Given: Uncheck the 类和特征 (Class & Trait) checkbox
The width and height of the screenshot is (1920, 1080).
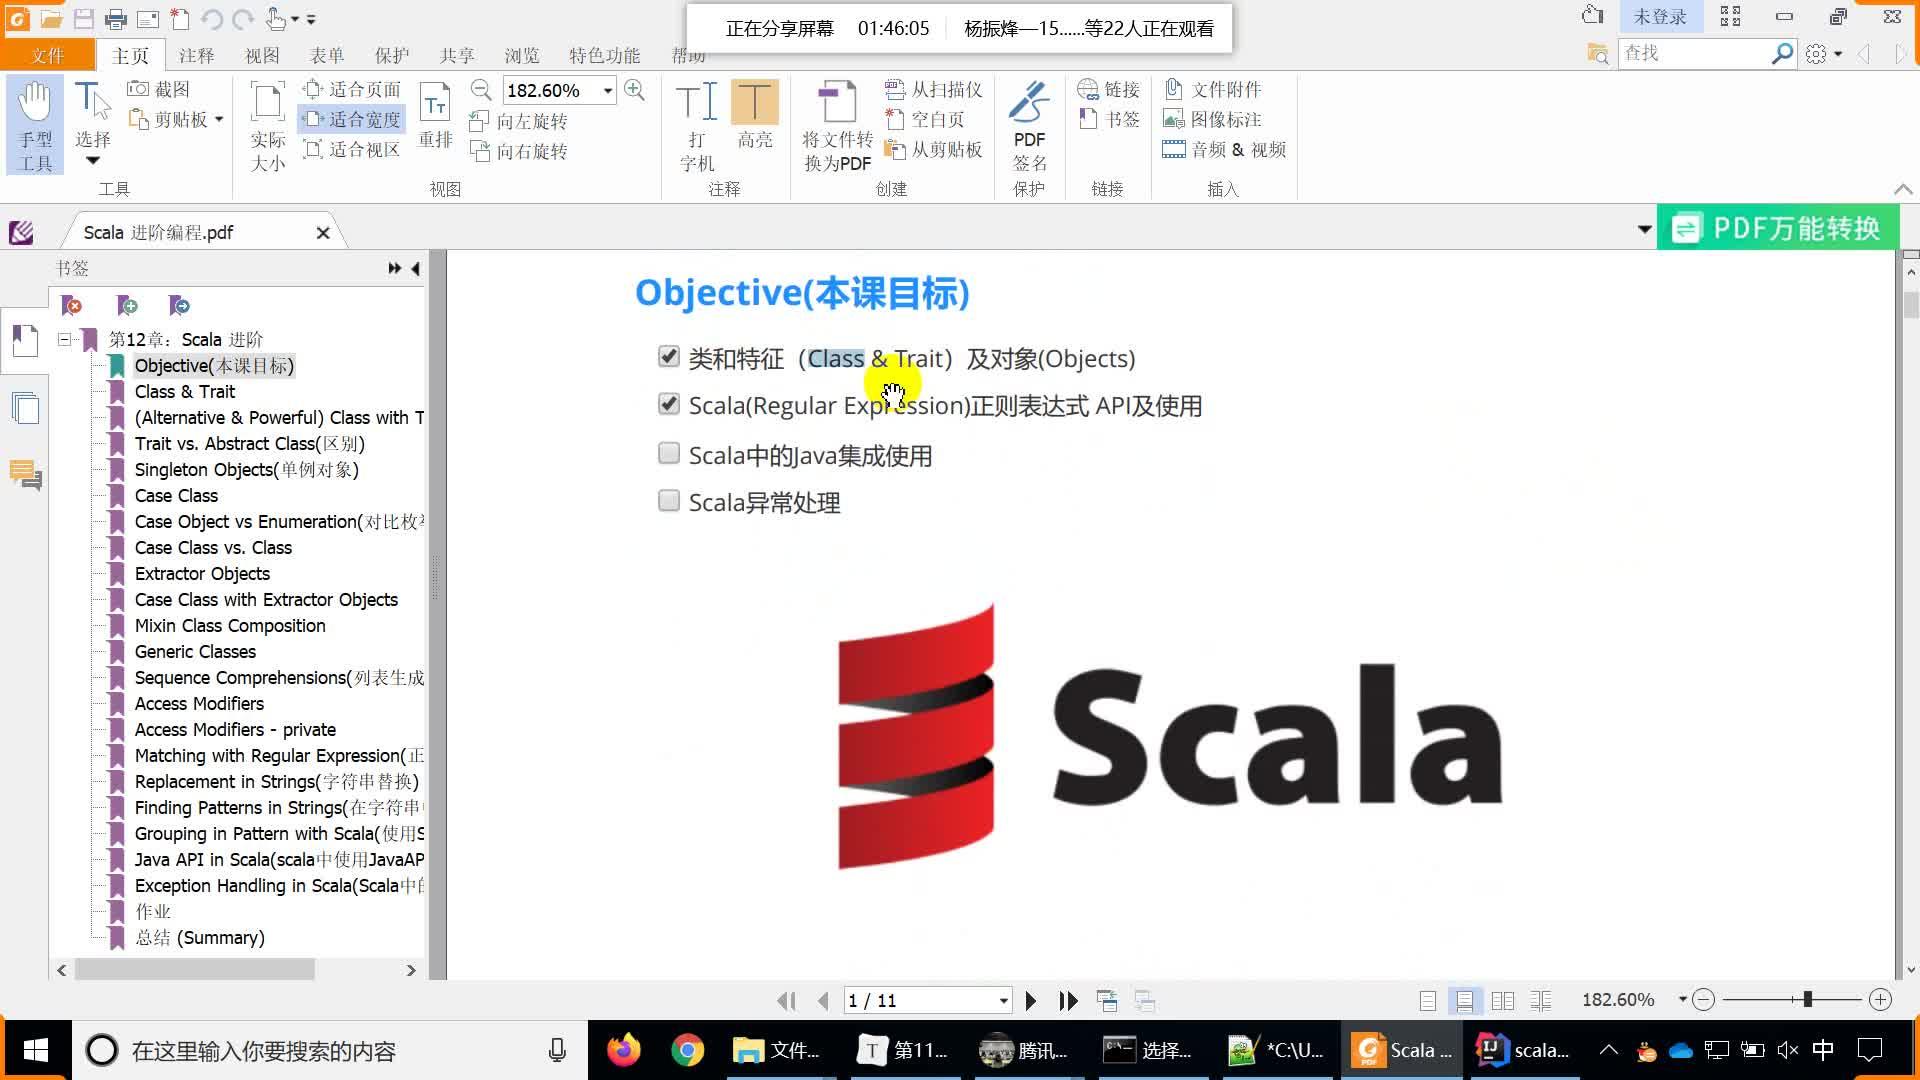Looking at the screenshot, I should (668, 355).
